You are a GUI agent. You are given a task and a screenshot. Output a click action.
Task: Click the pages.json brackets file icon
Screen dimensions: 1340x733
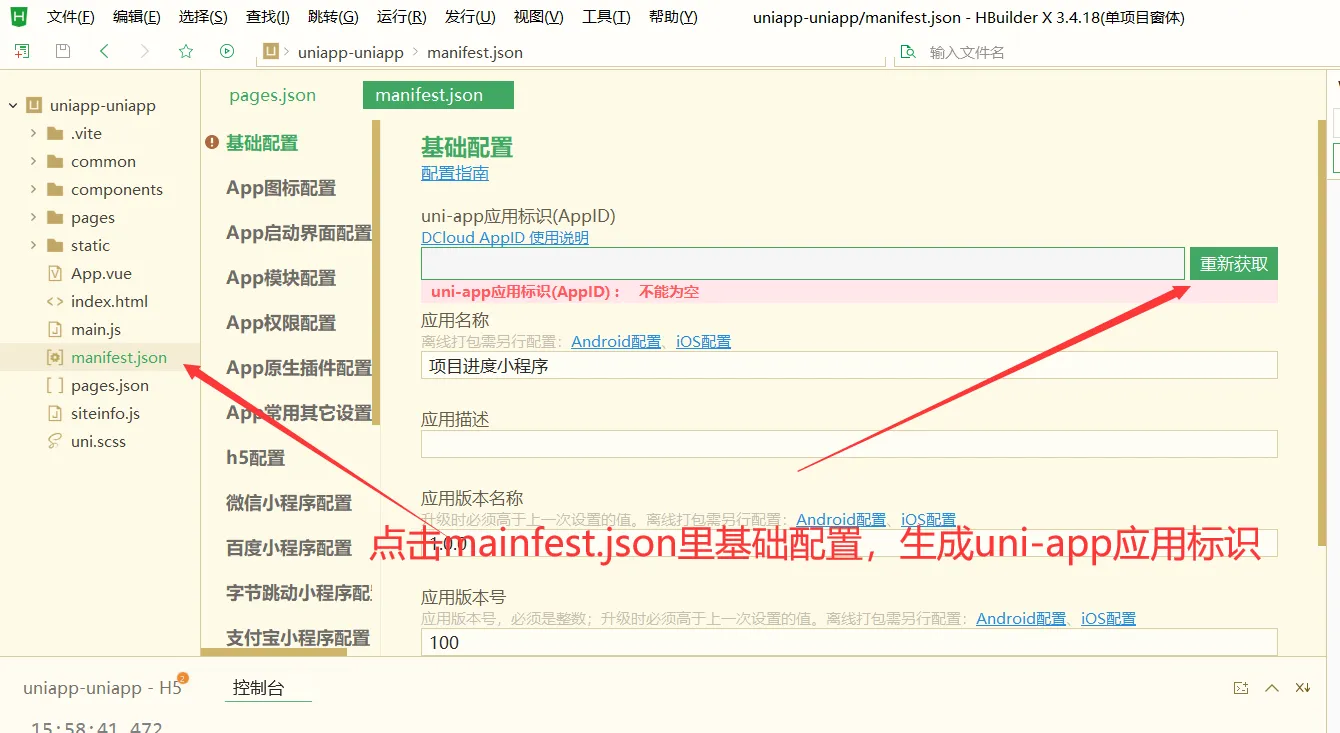pyautogui.click(x=55, y=385)
